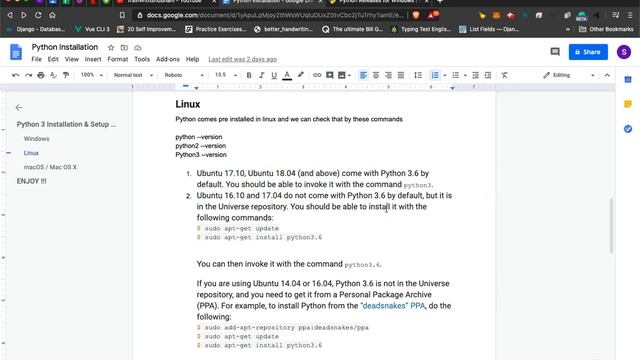Open the deadsnakes PPA link
This screenshot has width=640, height=360.
click(x=393, y=306)
